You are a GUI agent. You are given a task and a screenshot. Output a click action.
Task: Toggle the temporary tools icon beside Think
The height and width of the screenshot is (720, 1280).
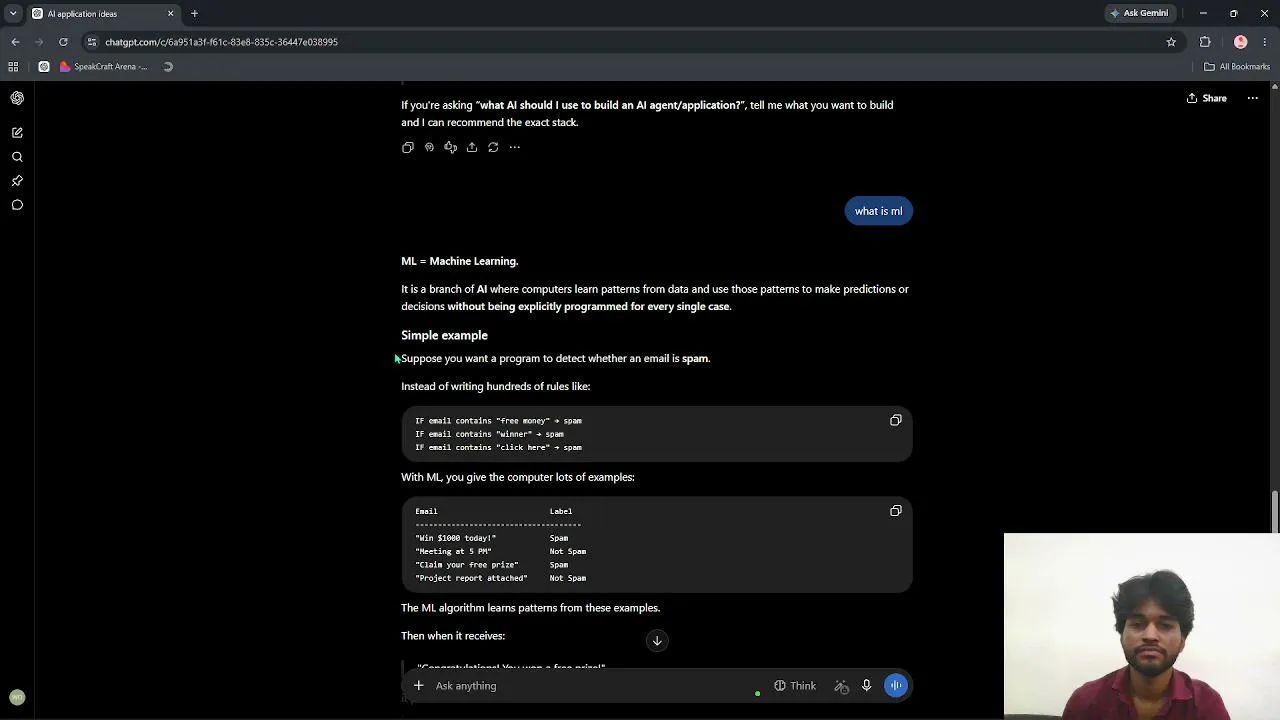click(841, 686)
